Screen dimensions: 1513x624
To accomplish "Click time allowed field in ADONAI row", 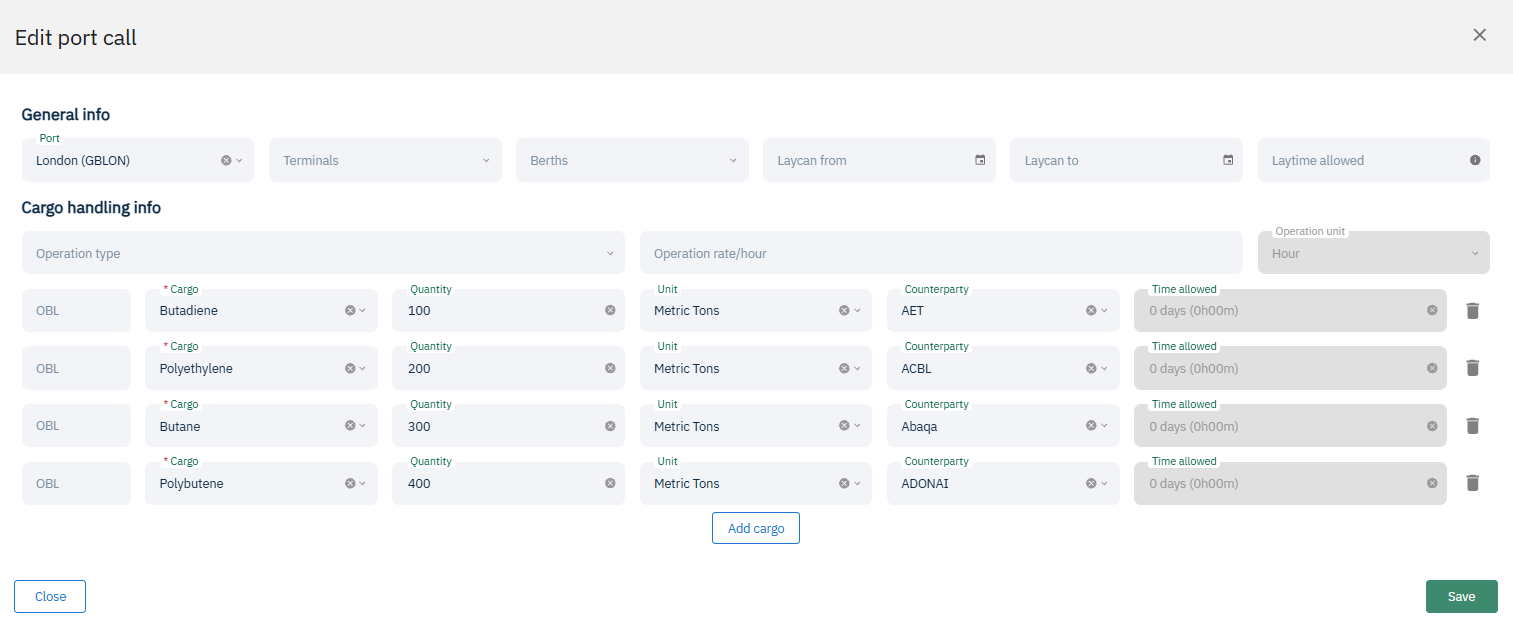I will [x=1290, y=483].
